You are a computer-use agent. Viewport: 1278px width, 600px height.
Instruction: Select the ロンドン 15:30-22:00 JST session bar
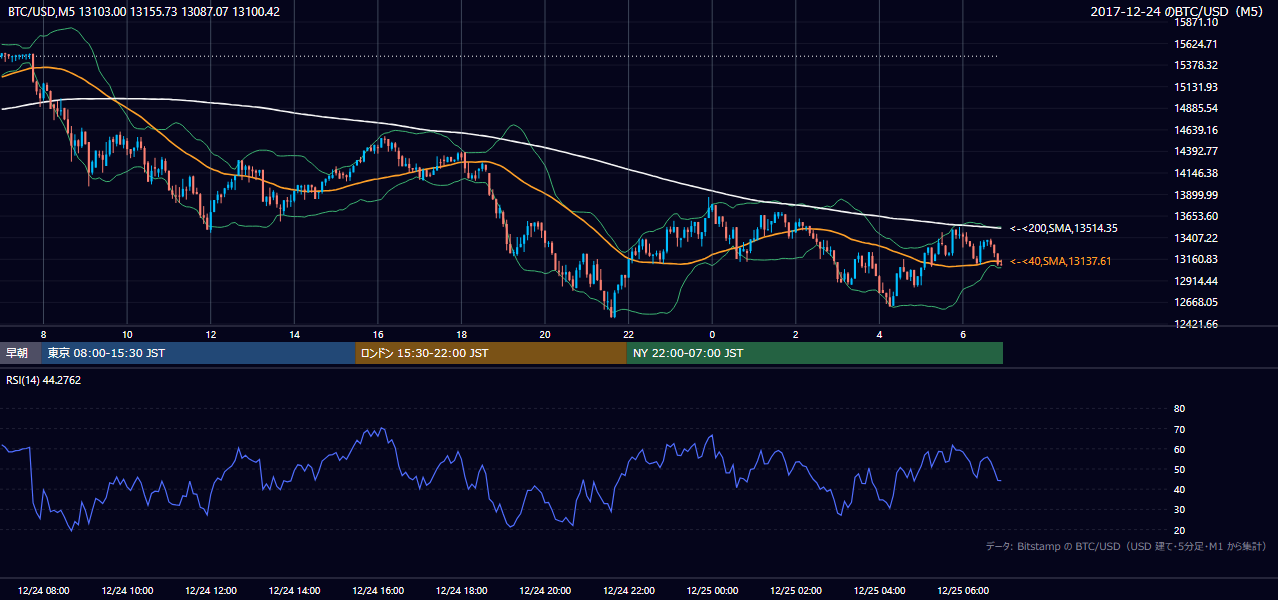(491, 353)
